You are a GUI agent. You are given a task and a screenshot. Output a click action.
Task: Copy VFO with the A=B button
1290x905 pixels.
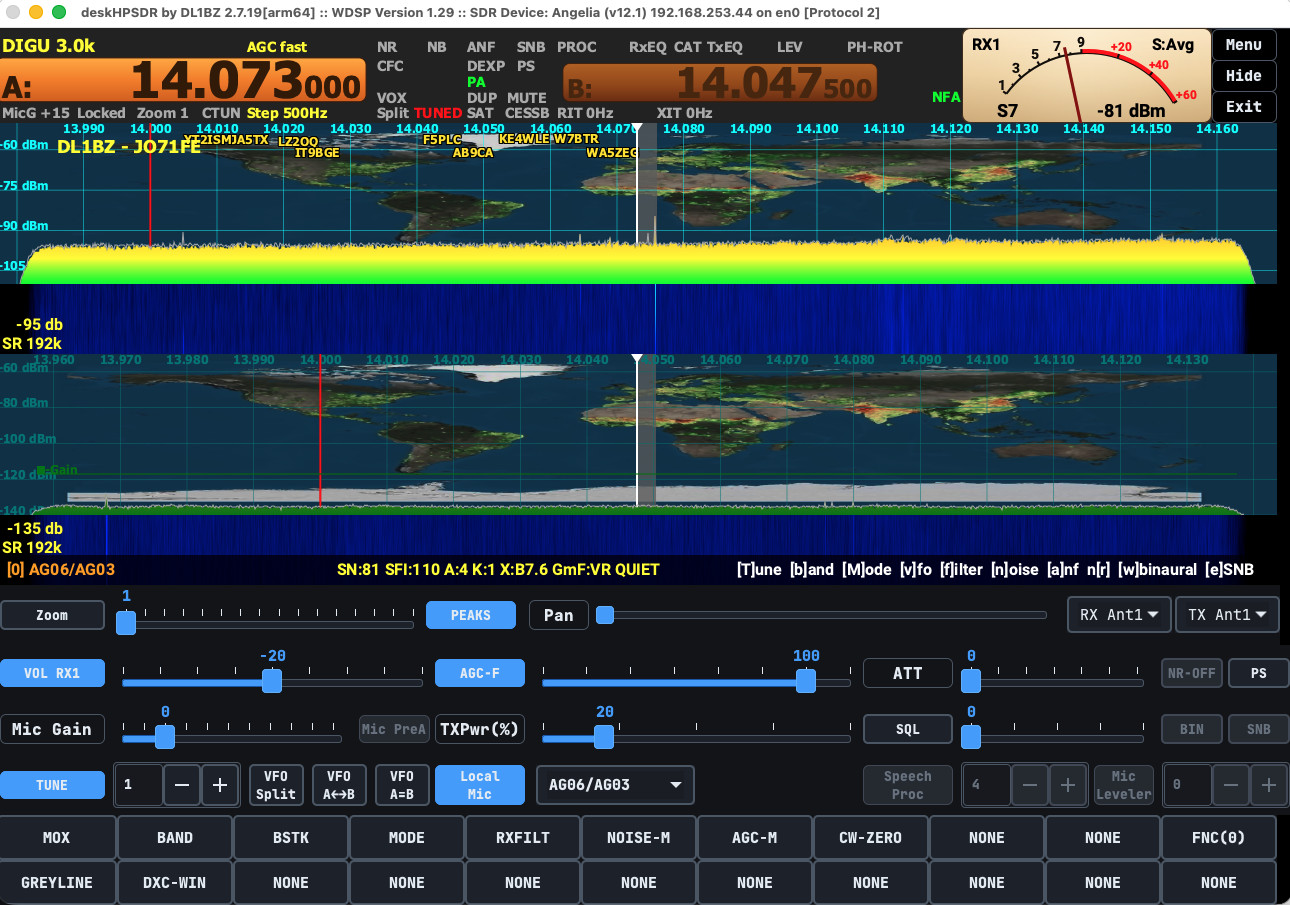click(x=402, y=785)
